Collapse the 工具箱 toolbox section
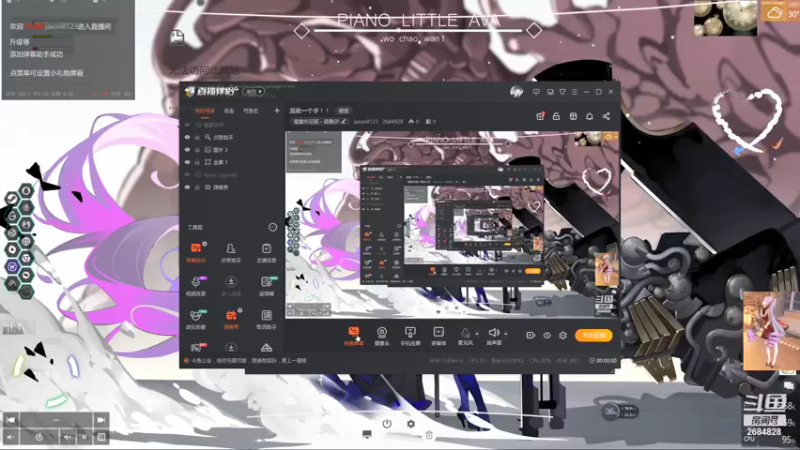The image size is (800, 450). tap(273, 227)
